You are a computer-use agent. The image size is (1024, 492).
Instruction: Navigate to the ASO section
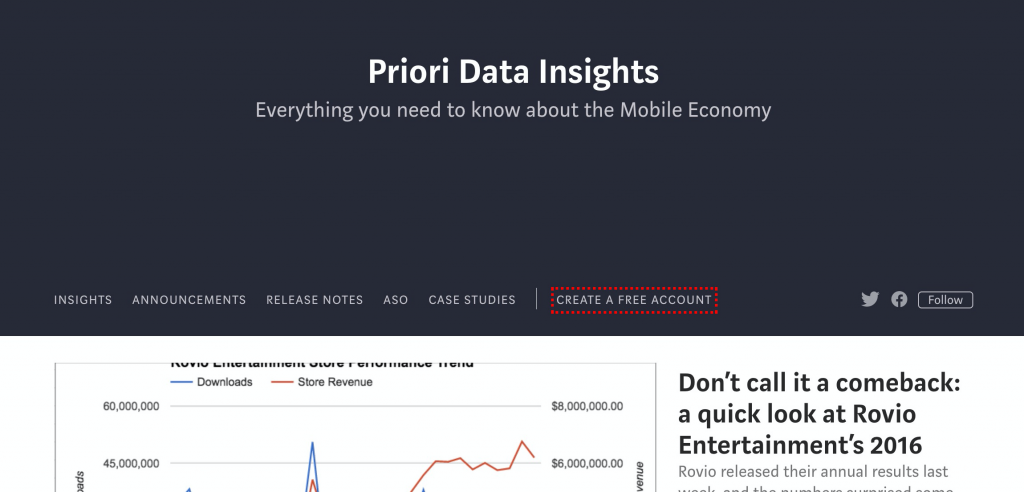[396, 300]
